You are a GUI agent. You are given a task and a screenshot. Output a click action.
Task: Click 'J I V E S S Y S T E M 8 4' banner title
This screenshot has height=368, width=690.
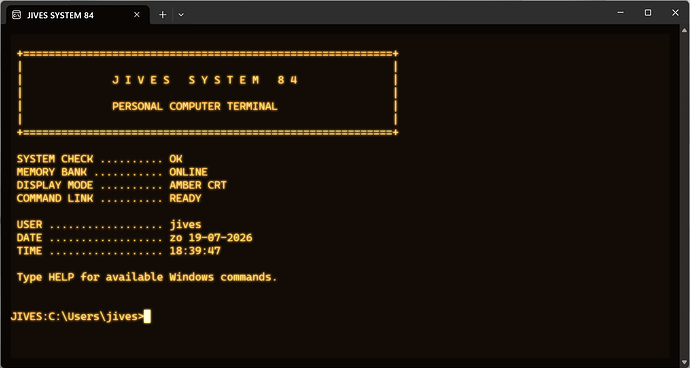click(205, 80)
